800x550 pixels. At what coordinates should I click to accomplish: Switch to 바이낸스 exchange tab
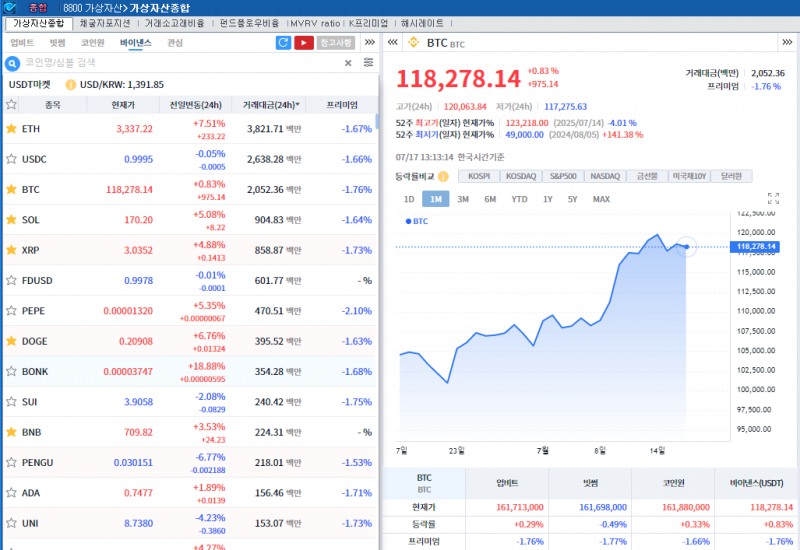[x=136, y=43]
